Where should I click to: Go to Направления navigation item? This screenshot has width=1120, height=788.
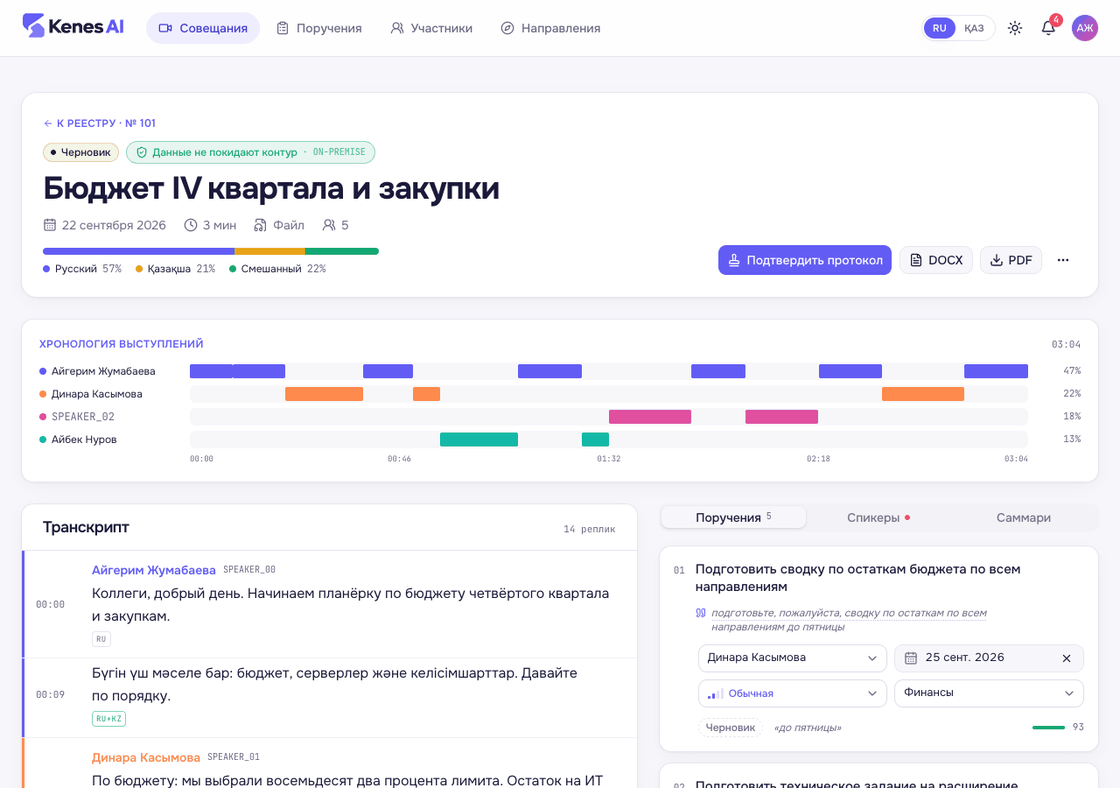click(x=551, y=28)
